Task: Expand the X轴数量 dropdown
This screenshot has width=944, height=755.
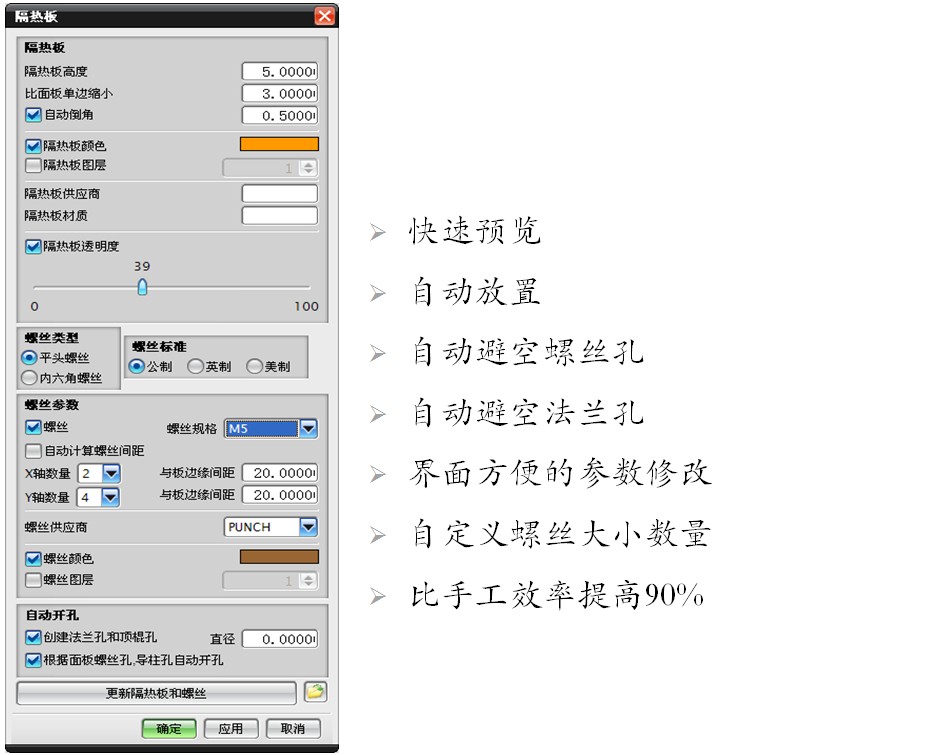Action: pyautogui.click(x=110, y=473)
